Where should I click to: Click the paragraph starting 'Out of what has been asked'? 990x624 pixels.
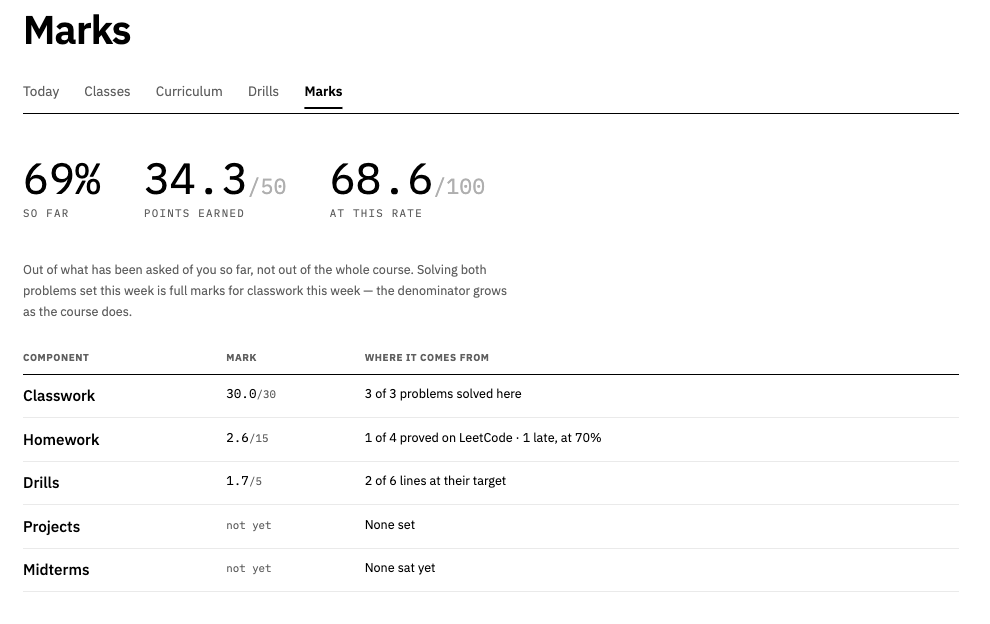(265, 291)
